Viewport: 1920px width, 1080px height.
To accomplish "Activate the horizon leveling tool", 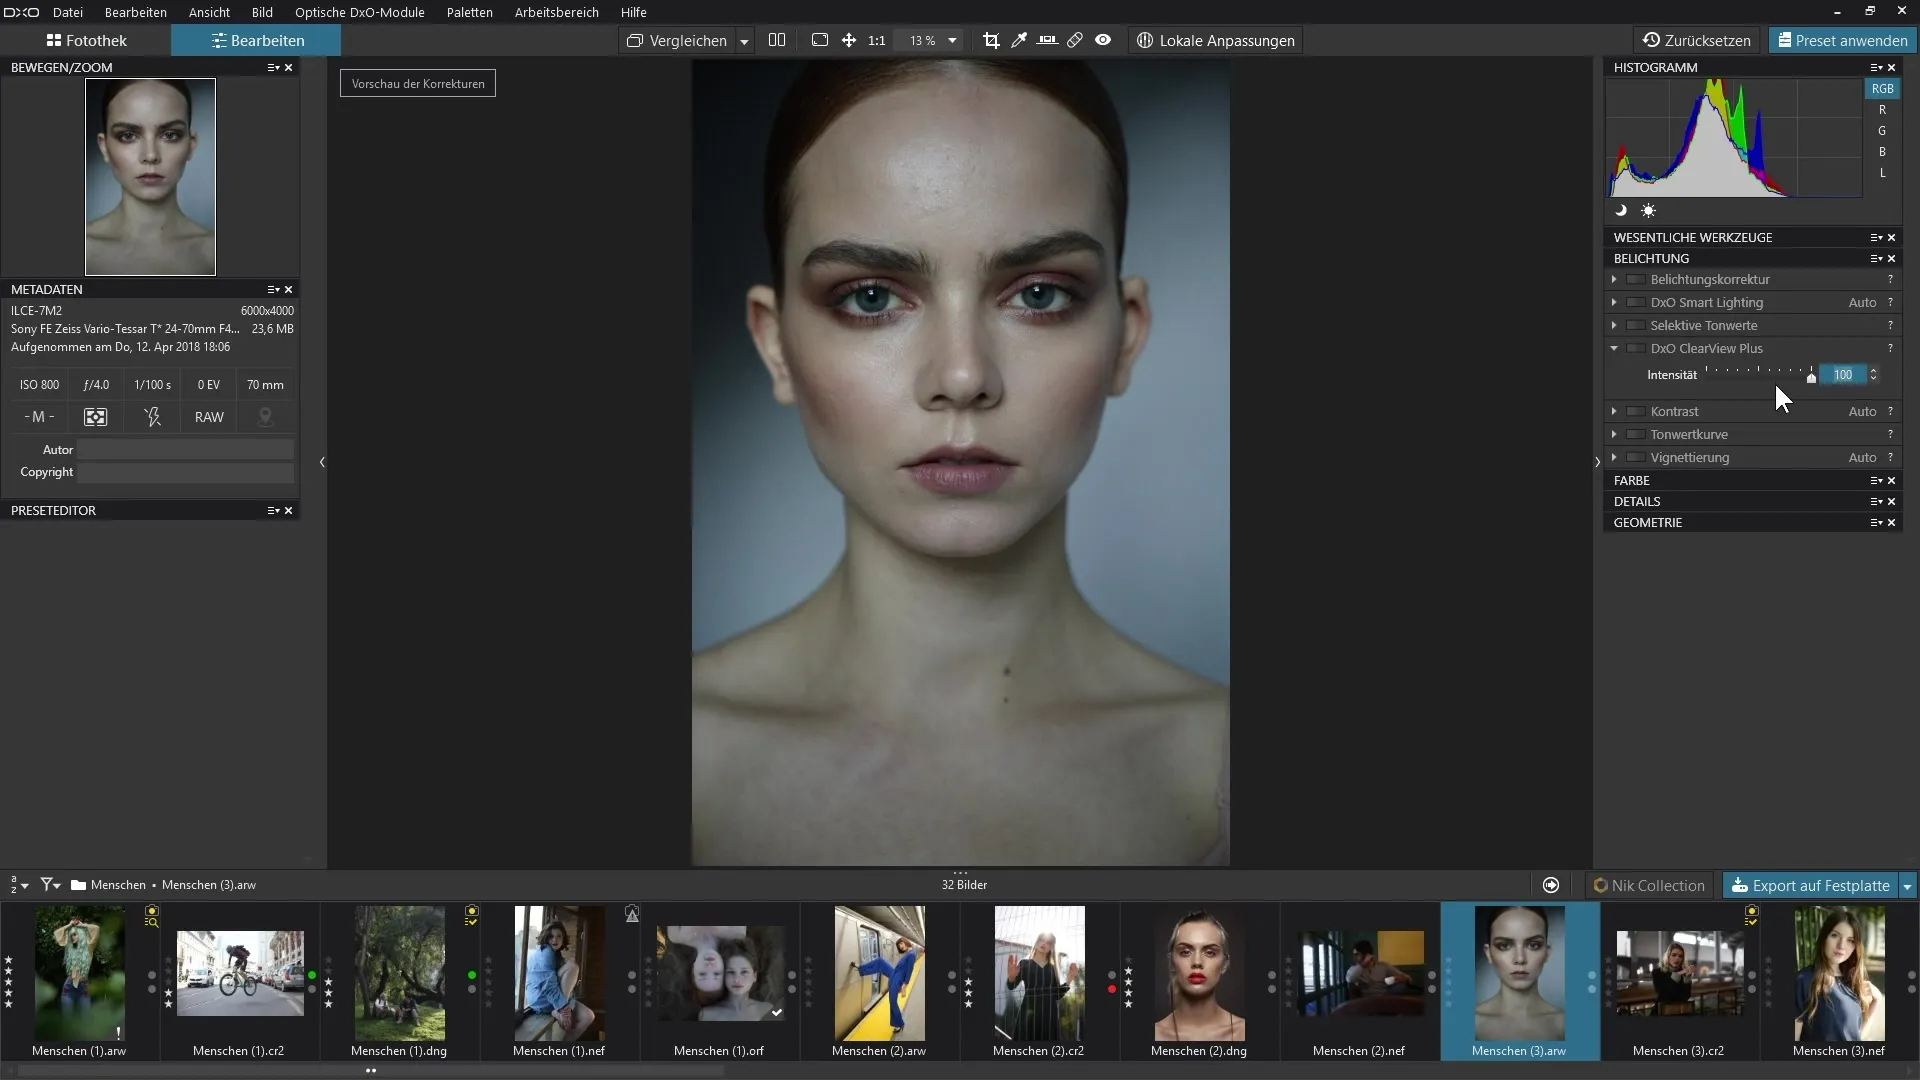I will [1047, 40].
